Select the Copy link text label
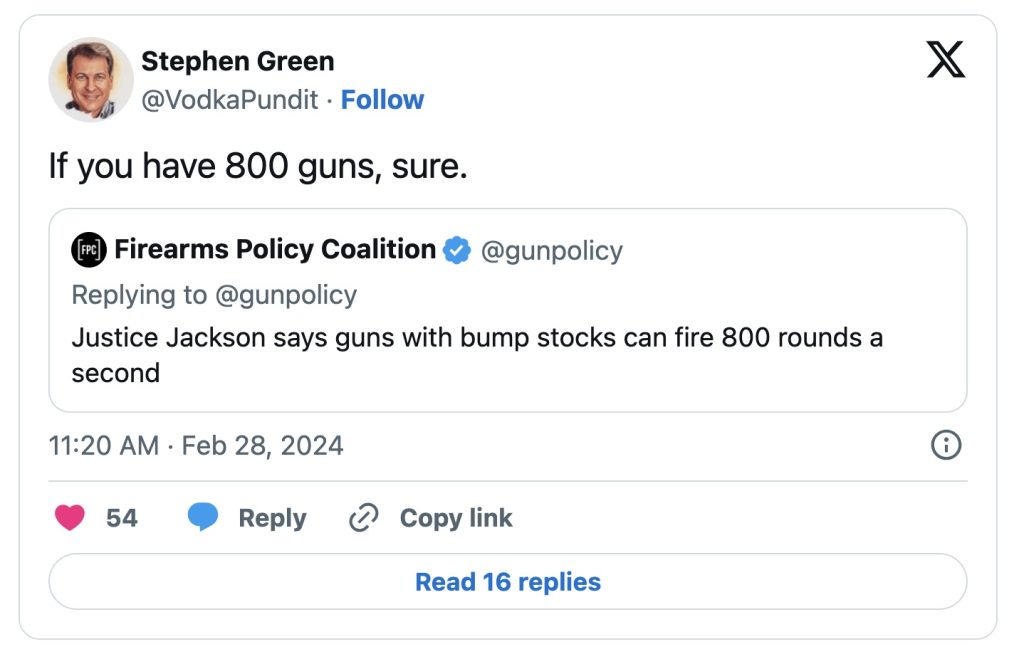 [456, 518]
